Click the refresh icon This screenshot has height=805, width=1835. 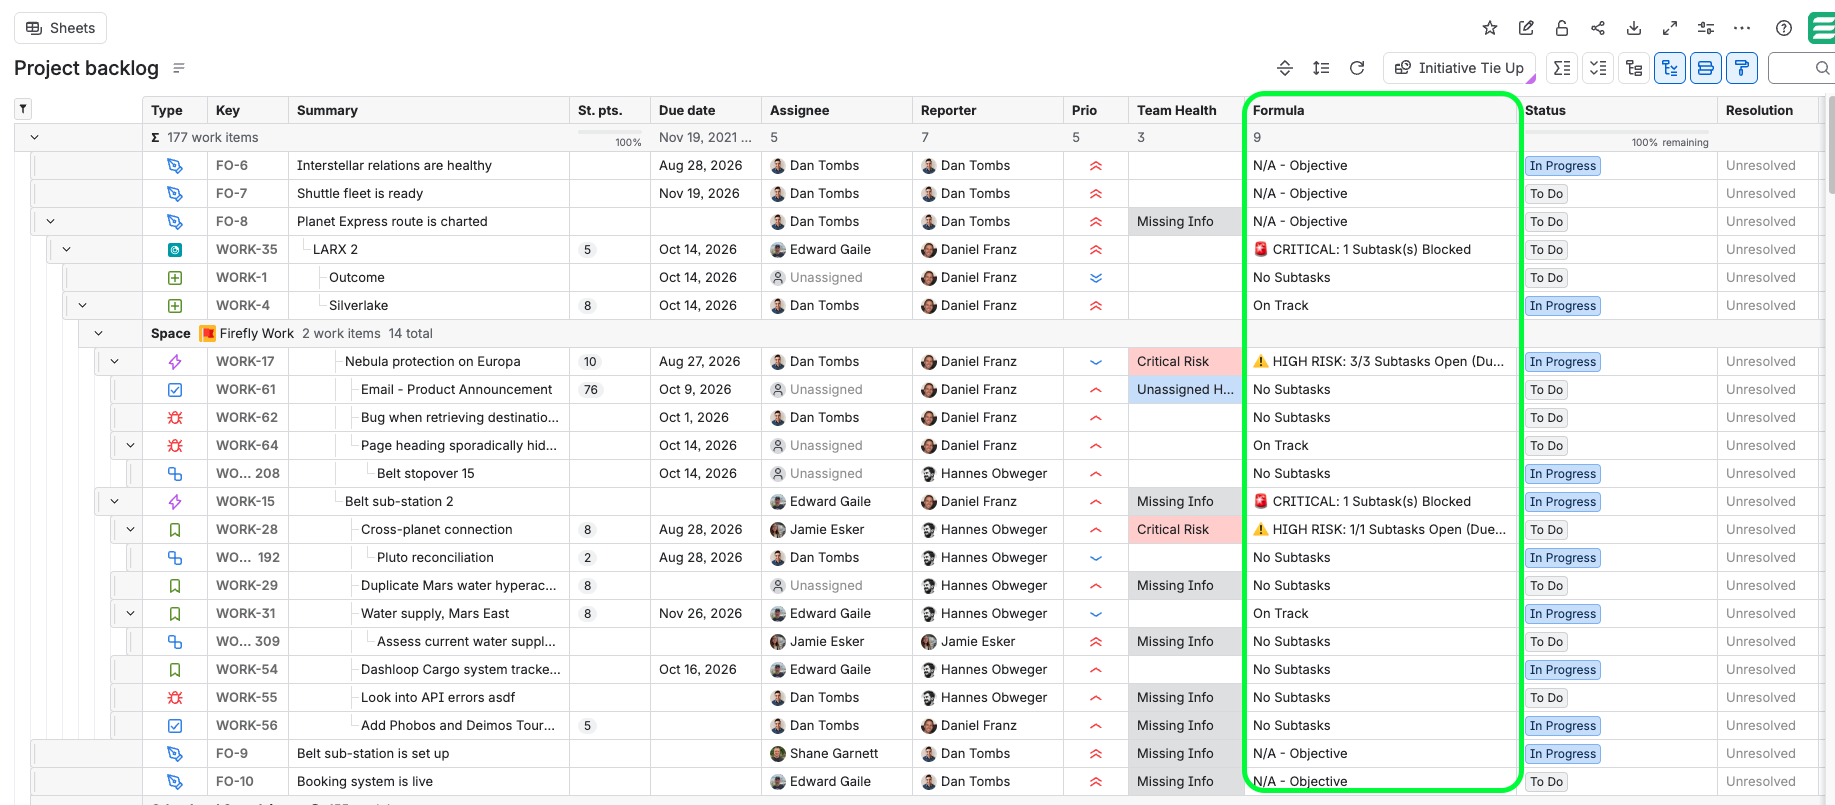click(1357, 68)
